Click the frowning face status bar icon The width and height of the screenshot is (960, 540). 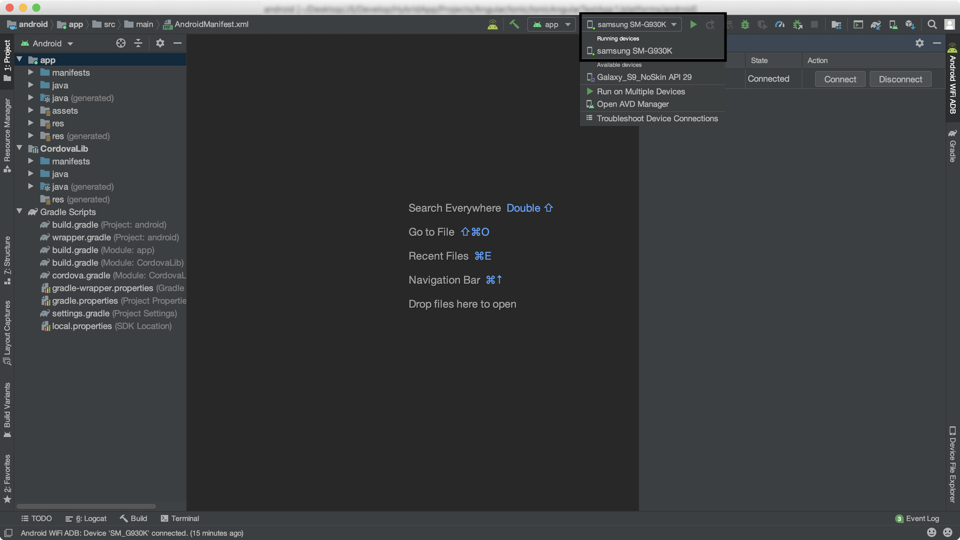pyautogui.click(x=948, y=533)
